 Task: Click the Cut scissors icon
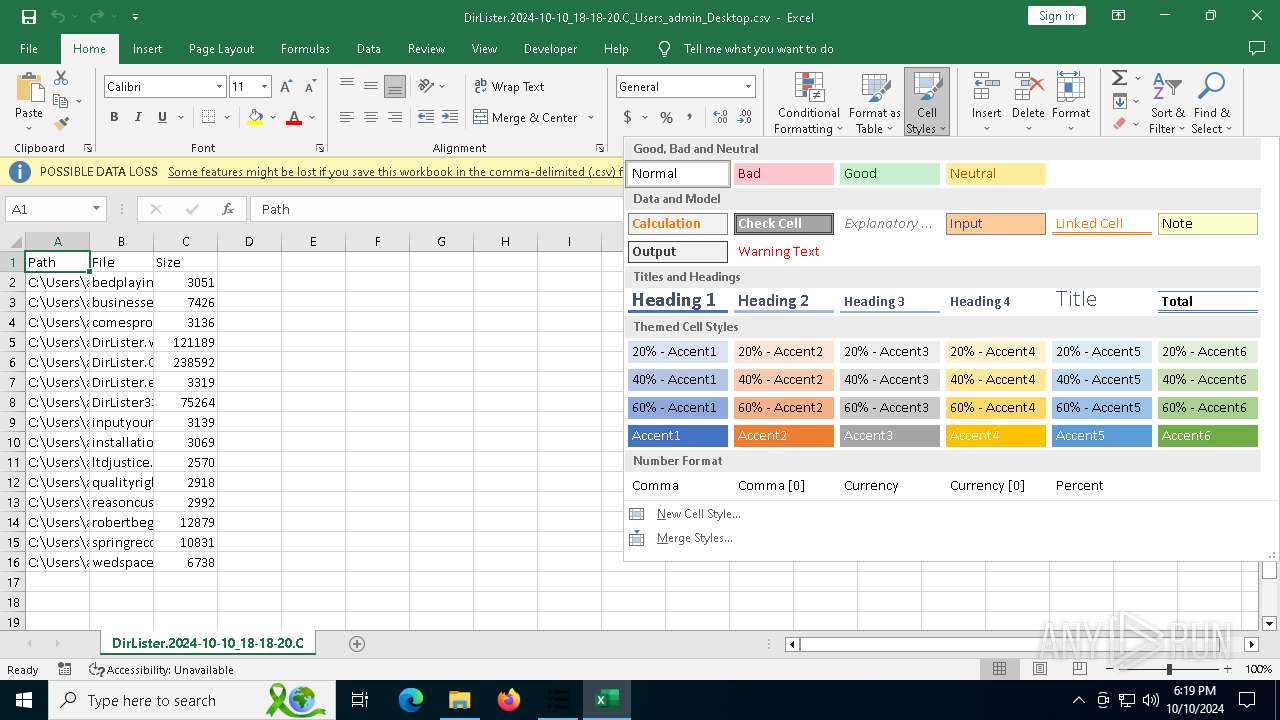click(61, 78)
